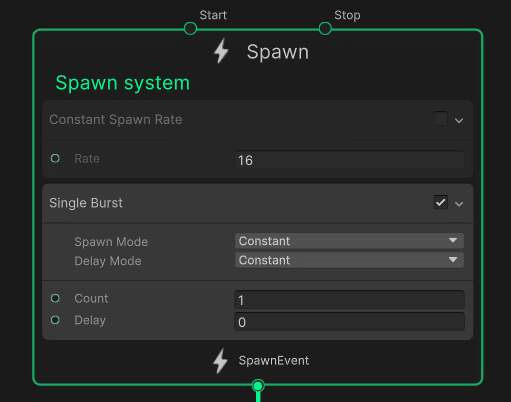
Task: Collapse the Constant Spawn Rate block chevron
Action: point(459,120)
